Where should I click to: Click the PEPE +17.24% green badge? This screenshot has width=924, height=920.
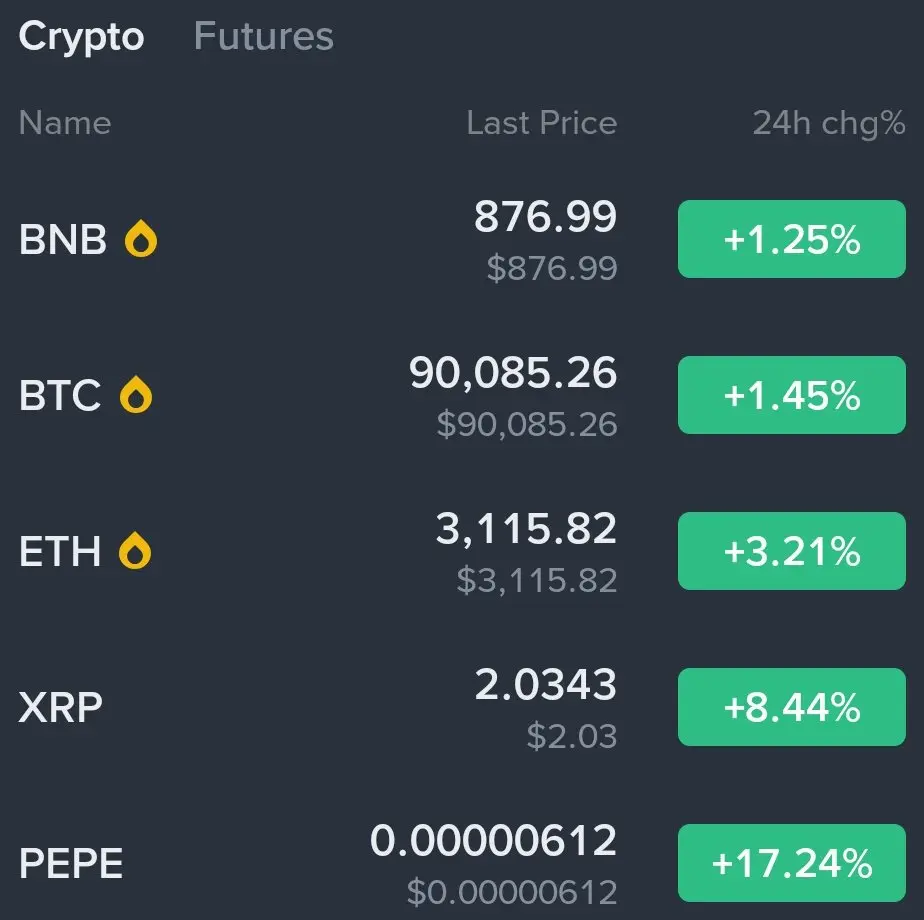(791, 863)
